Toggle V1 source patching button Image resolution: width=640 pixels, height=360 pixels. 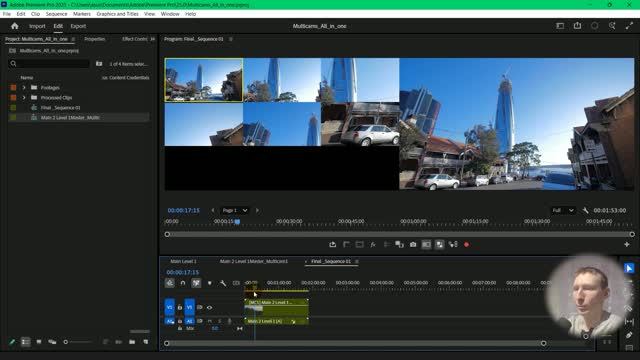[169, 307]
